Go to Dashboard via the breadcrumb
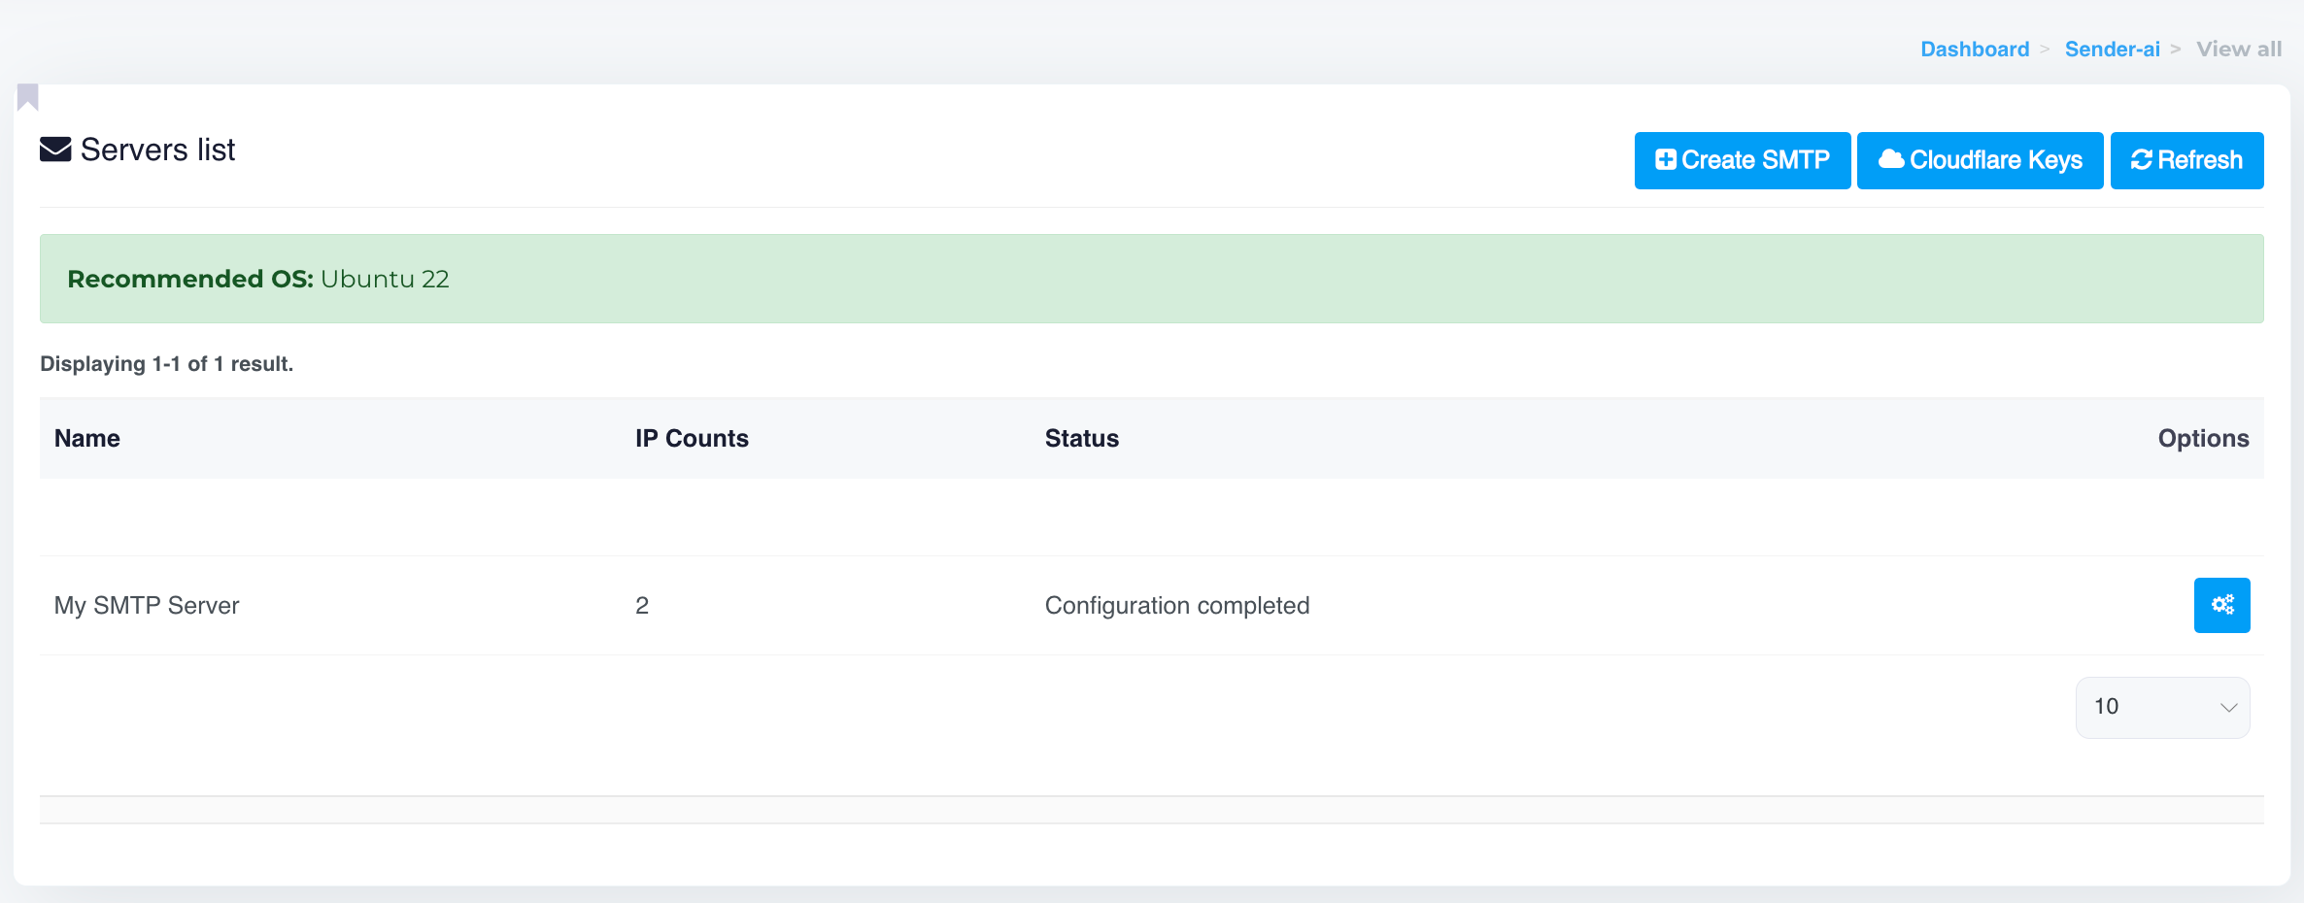Screen dimensions: 2304x903 (1974, 49)
